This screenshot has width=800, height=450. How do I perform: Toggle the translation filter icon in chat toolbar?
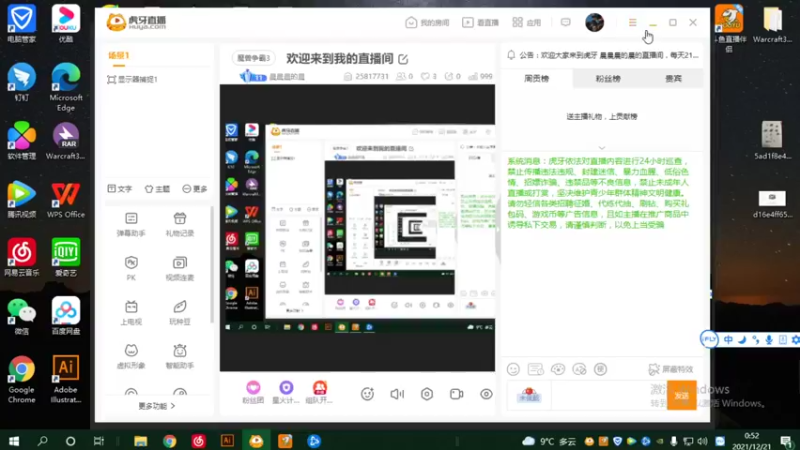pyautogui.click(x=579, y=369)
